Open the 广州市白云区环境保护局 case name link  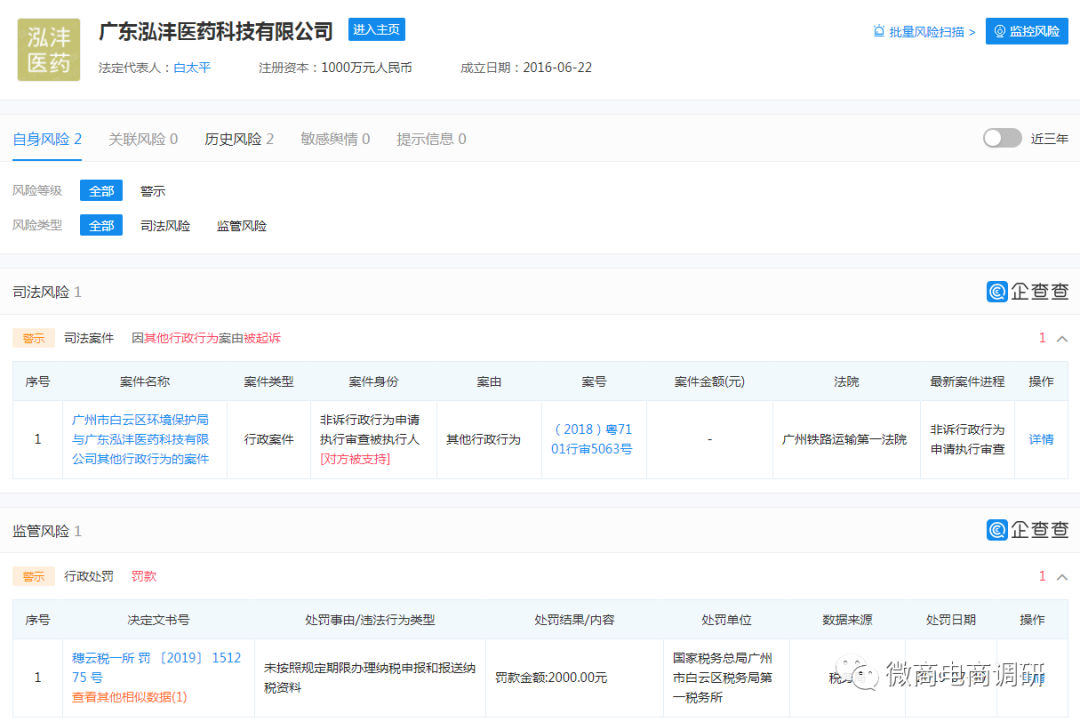[x=141, y=440]
